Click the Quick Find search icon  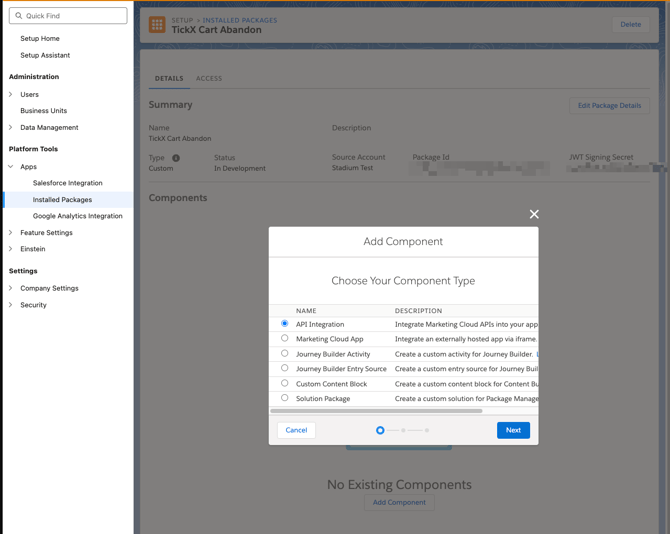pyautogui.click(x=19, y=16)
